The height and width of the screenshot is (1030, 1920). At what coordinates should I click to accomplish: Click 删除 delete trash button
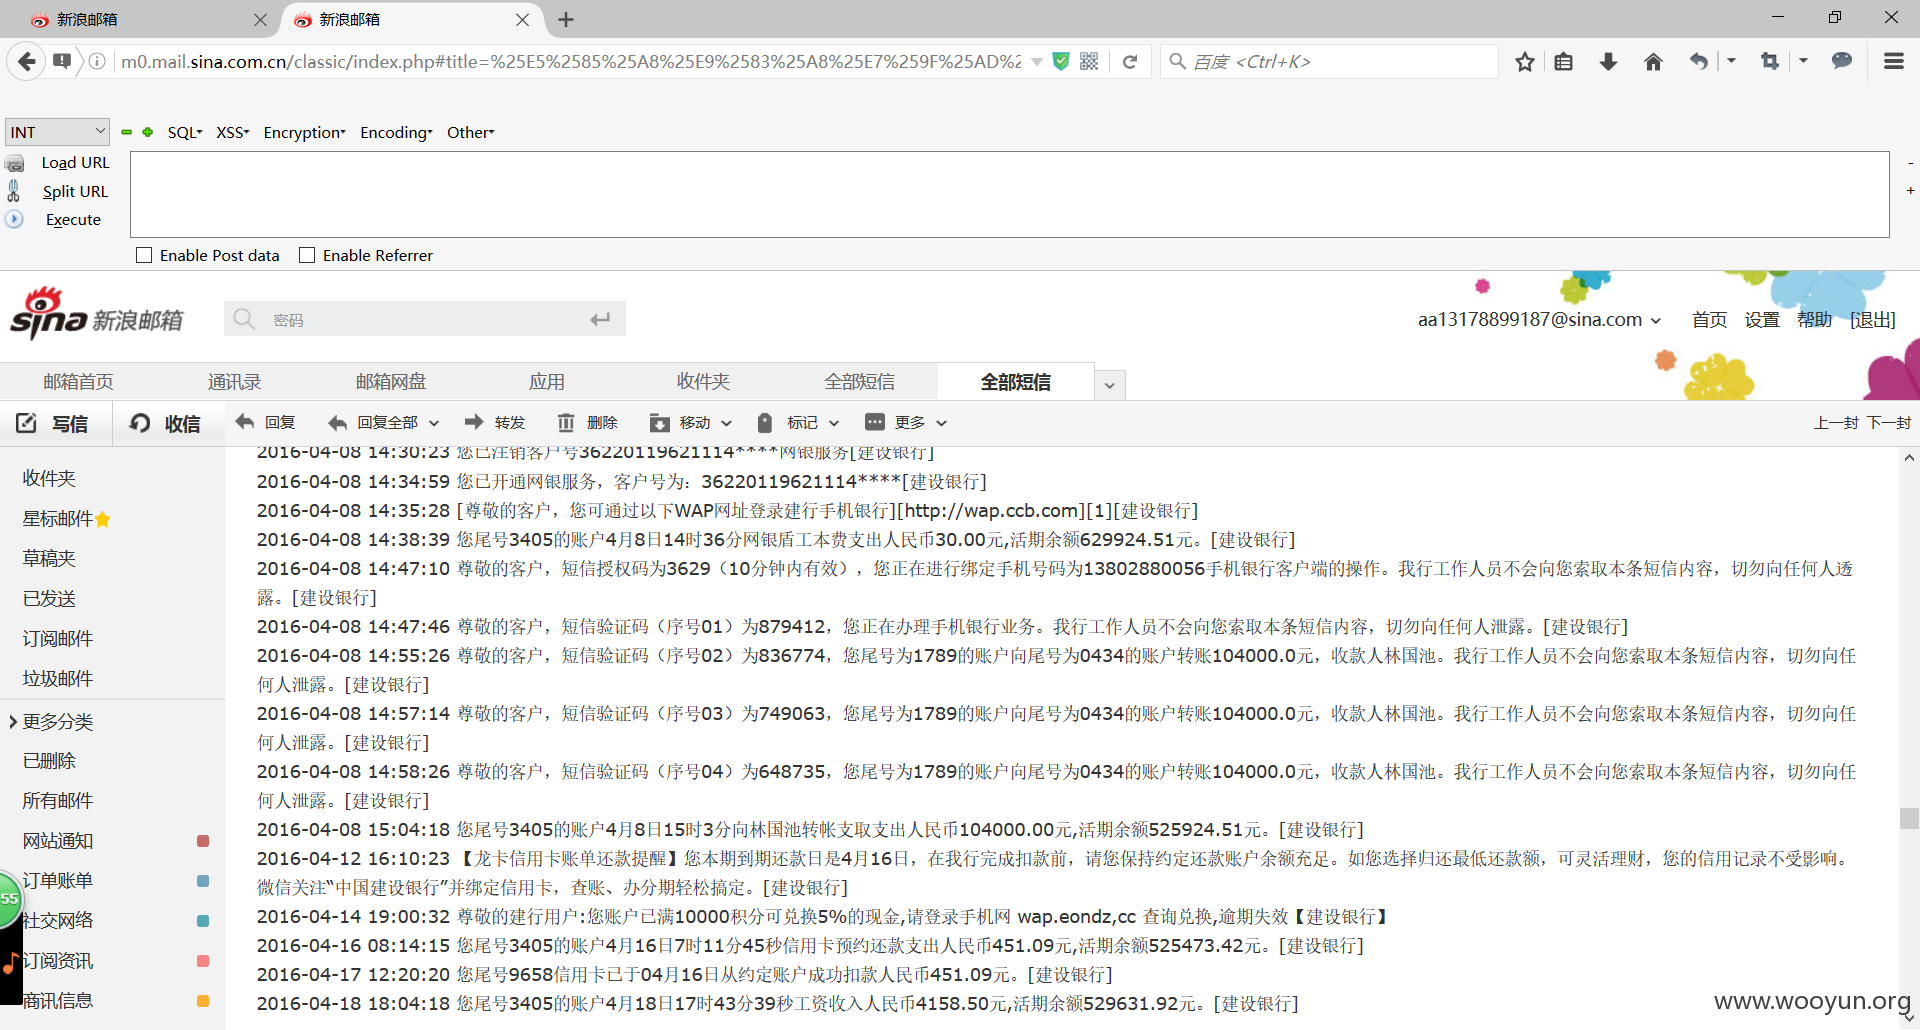tap(588, 423)
